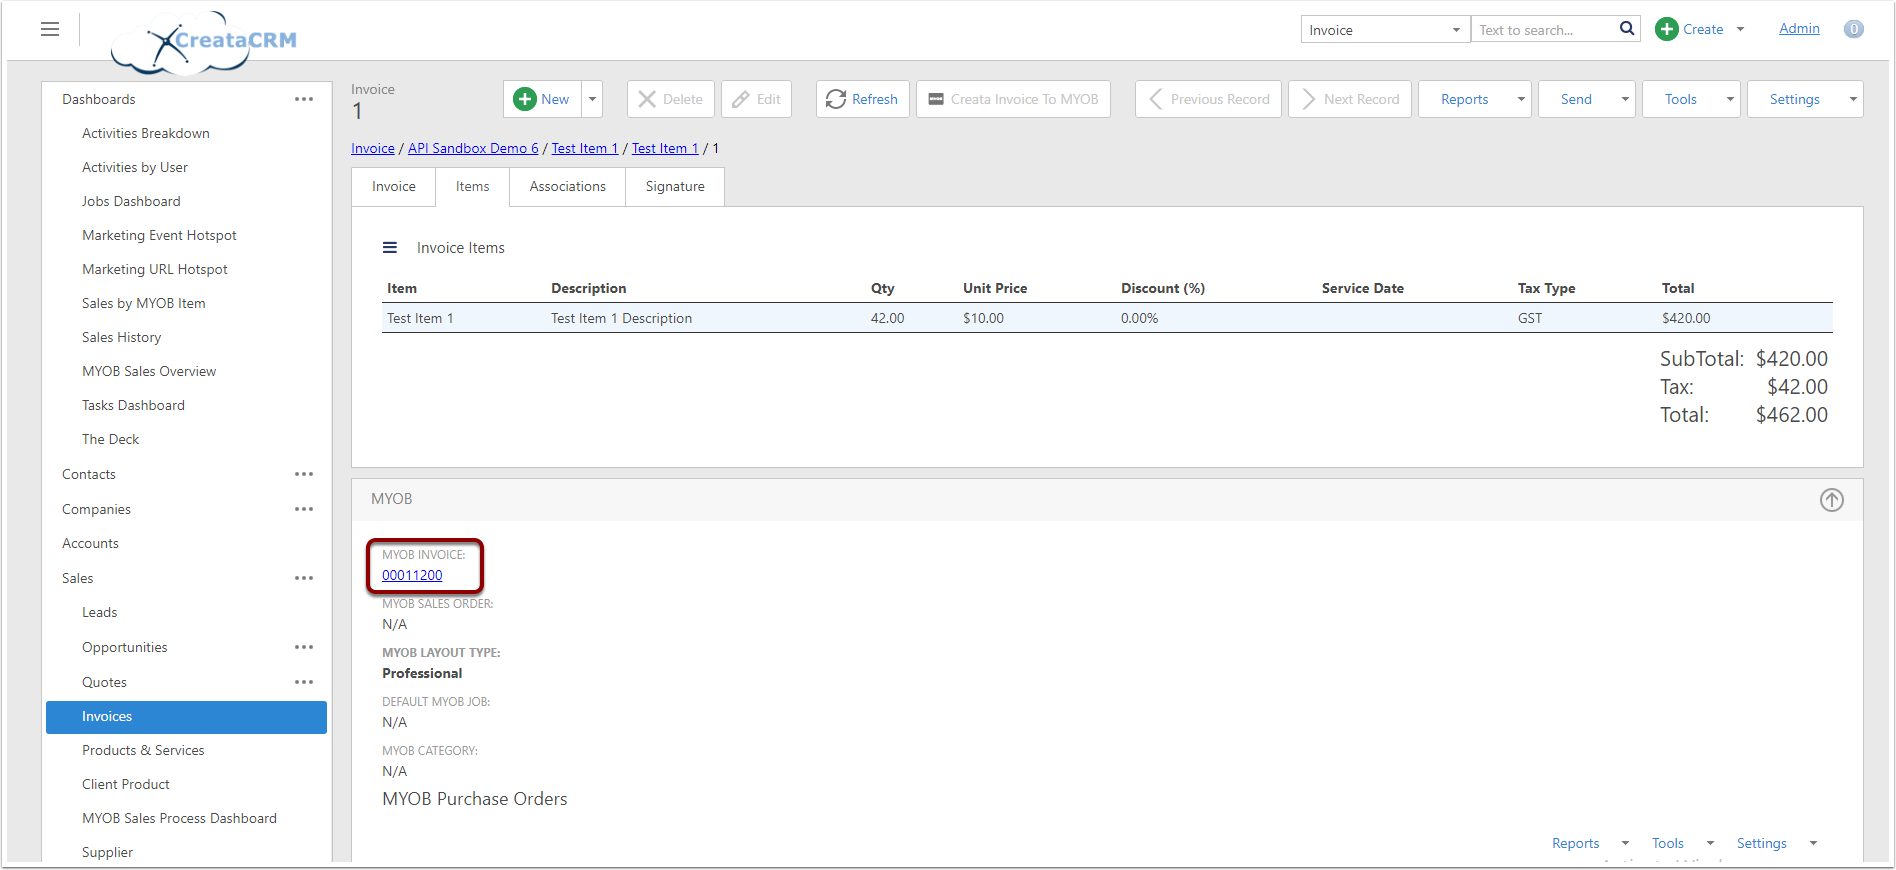Screen dimensions: 1896x870
Task: Open Marketing URL Hotspot
Action: point(155,269)
